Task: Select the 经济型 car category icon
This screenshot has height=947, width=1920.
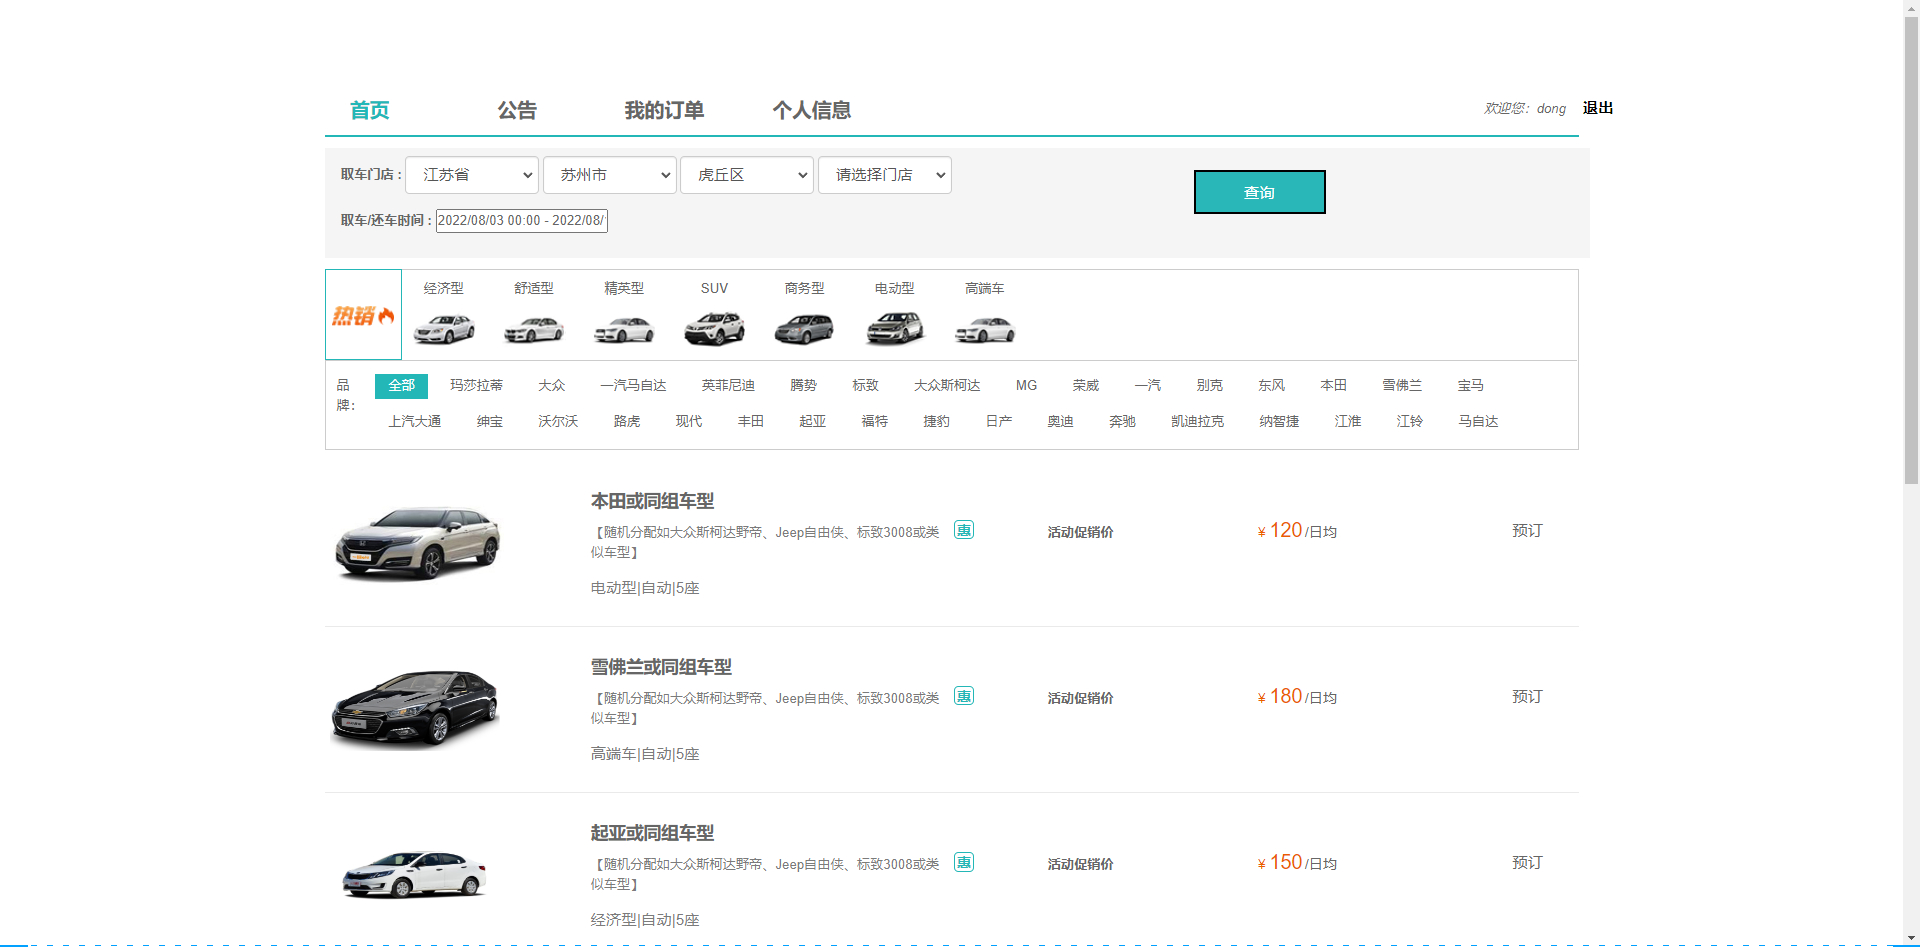Action: (444, 329)
